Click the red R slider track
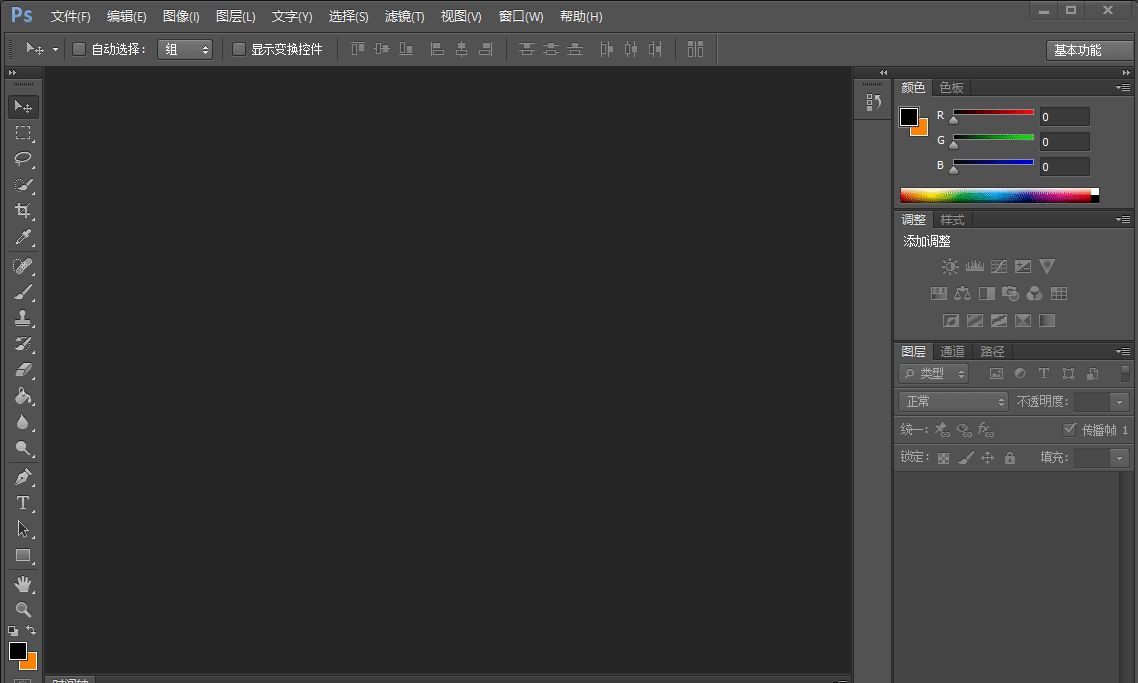The height and width of the screenshot is (683, 1138). coord(993,112)
